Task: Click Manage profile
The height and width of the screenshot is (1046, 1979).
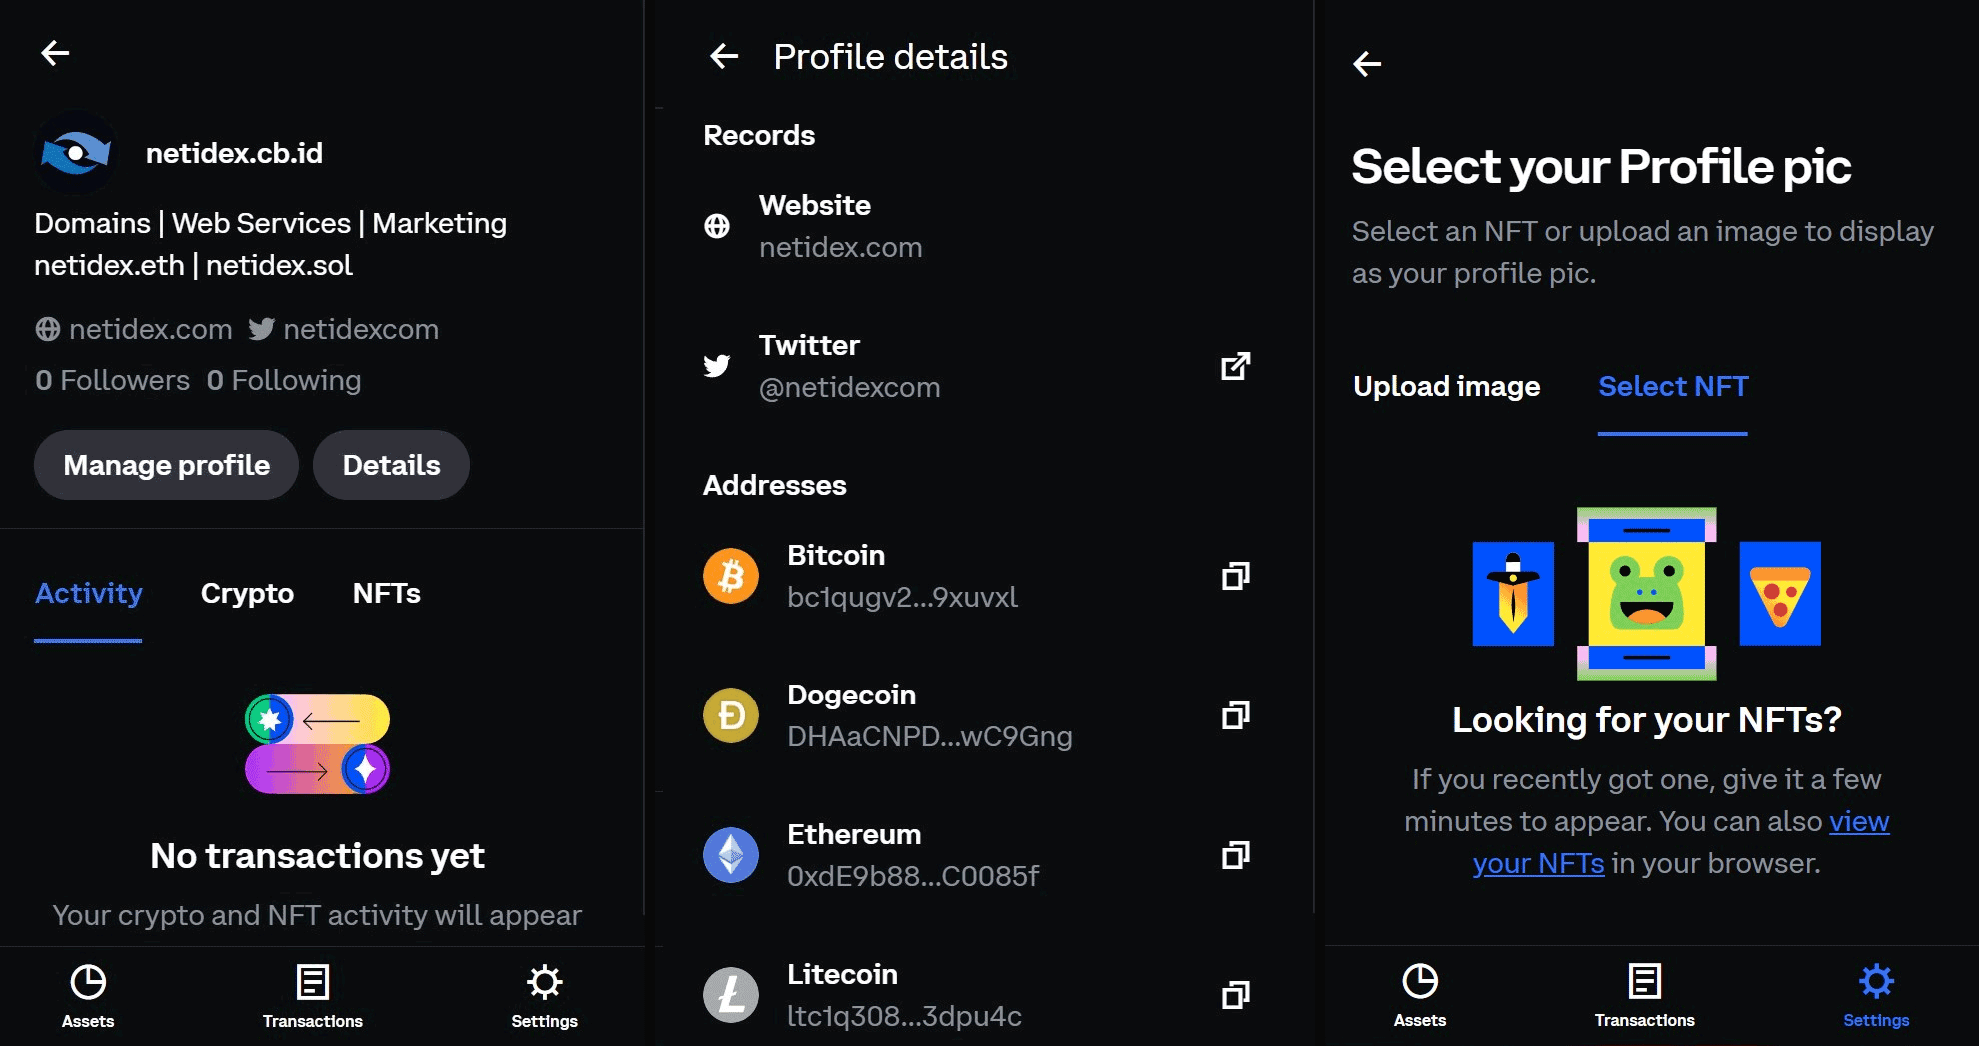Action: click(166, 464)
